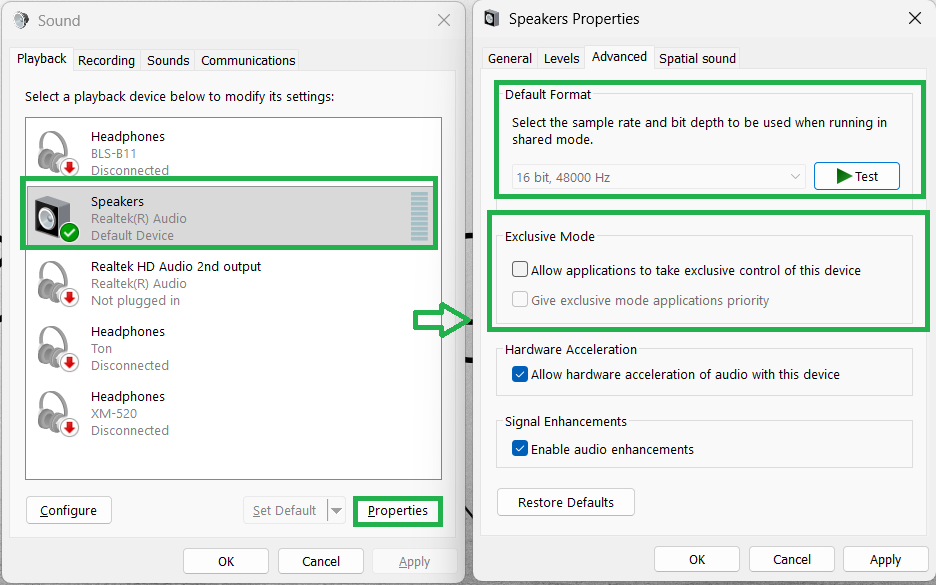Select the Headphones XM-520 device icon
Viewport: 936px width, 585px height.
[x=57, y=414]
